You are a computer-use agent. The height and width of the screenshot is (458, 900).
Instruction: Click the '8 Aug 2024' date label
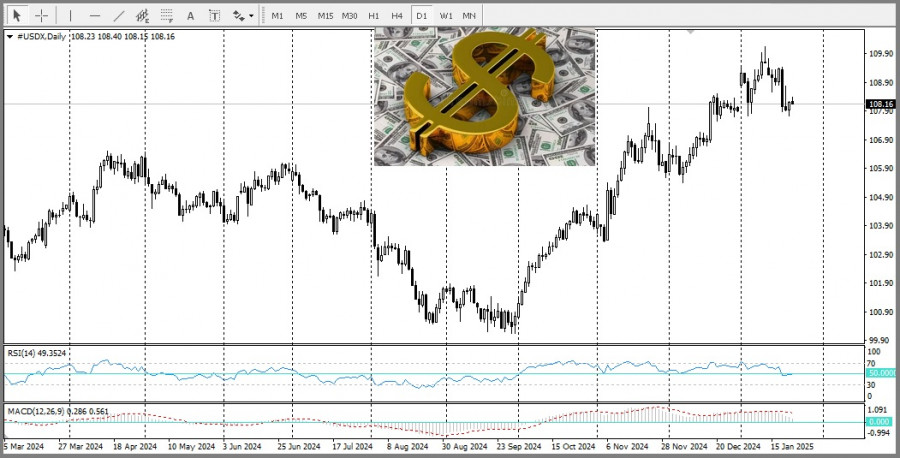pyautogui.click(x=408, y=447)
